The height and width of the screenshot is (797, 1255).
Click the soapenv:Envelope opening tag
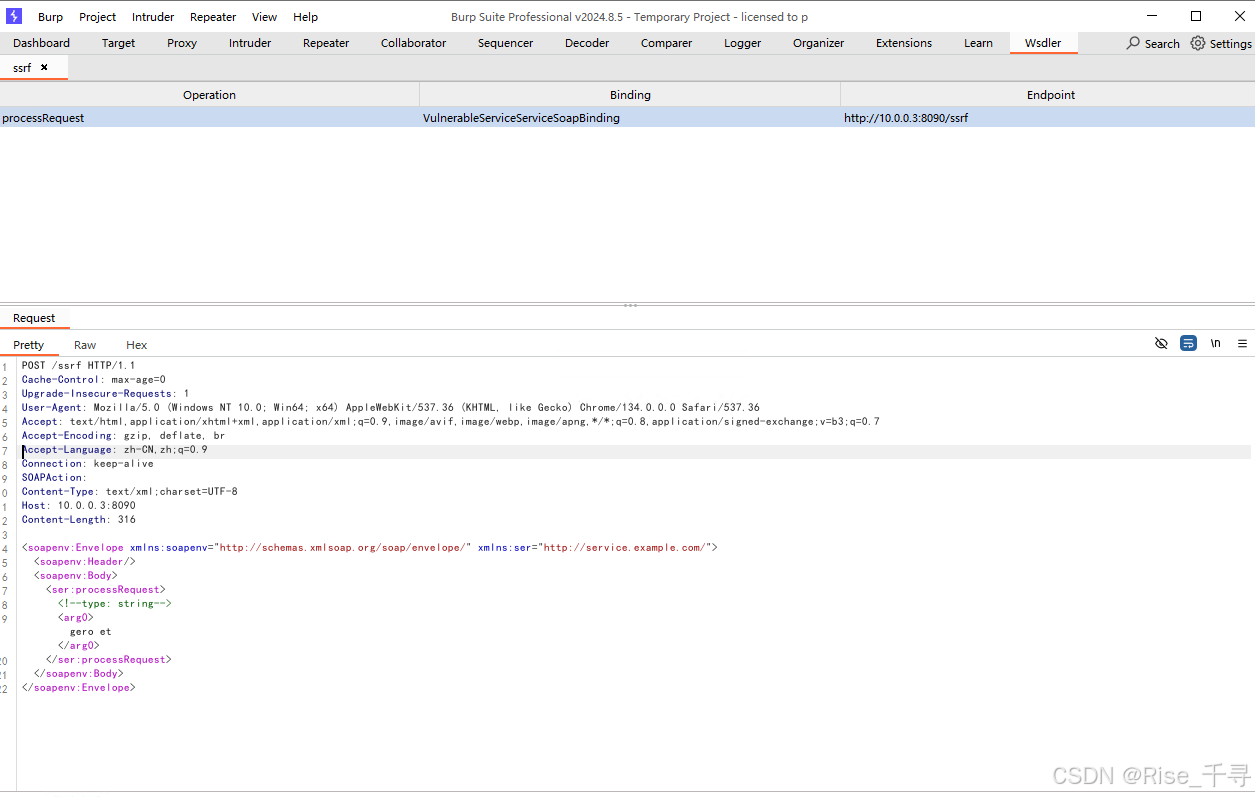point(370,548)
